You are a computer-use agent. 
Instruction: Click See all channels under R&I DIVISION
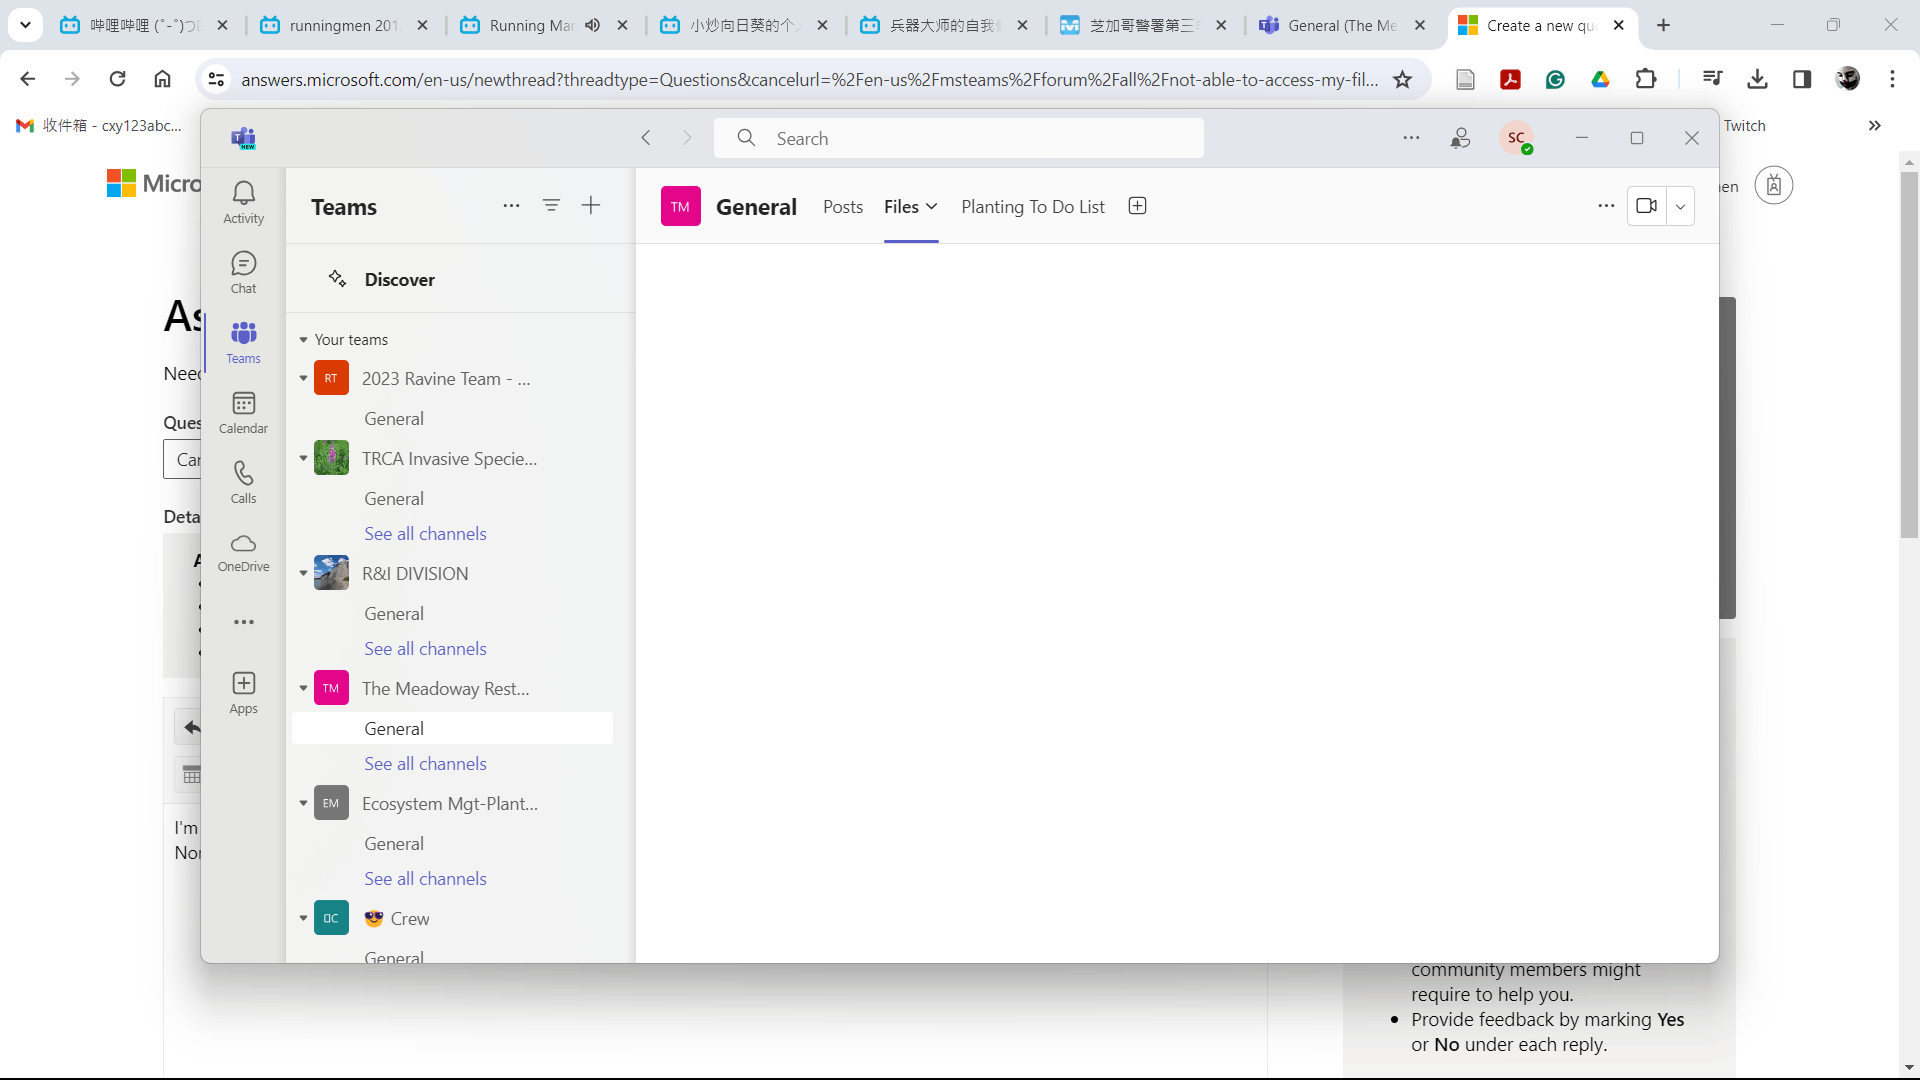point(425,649)
